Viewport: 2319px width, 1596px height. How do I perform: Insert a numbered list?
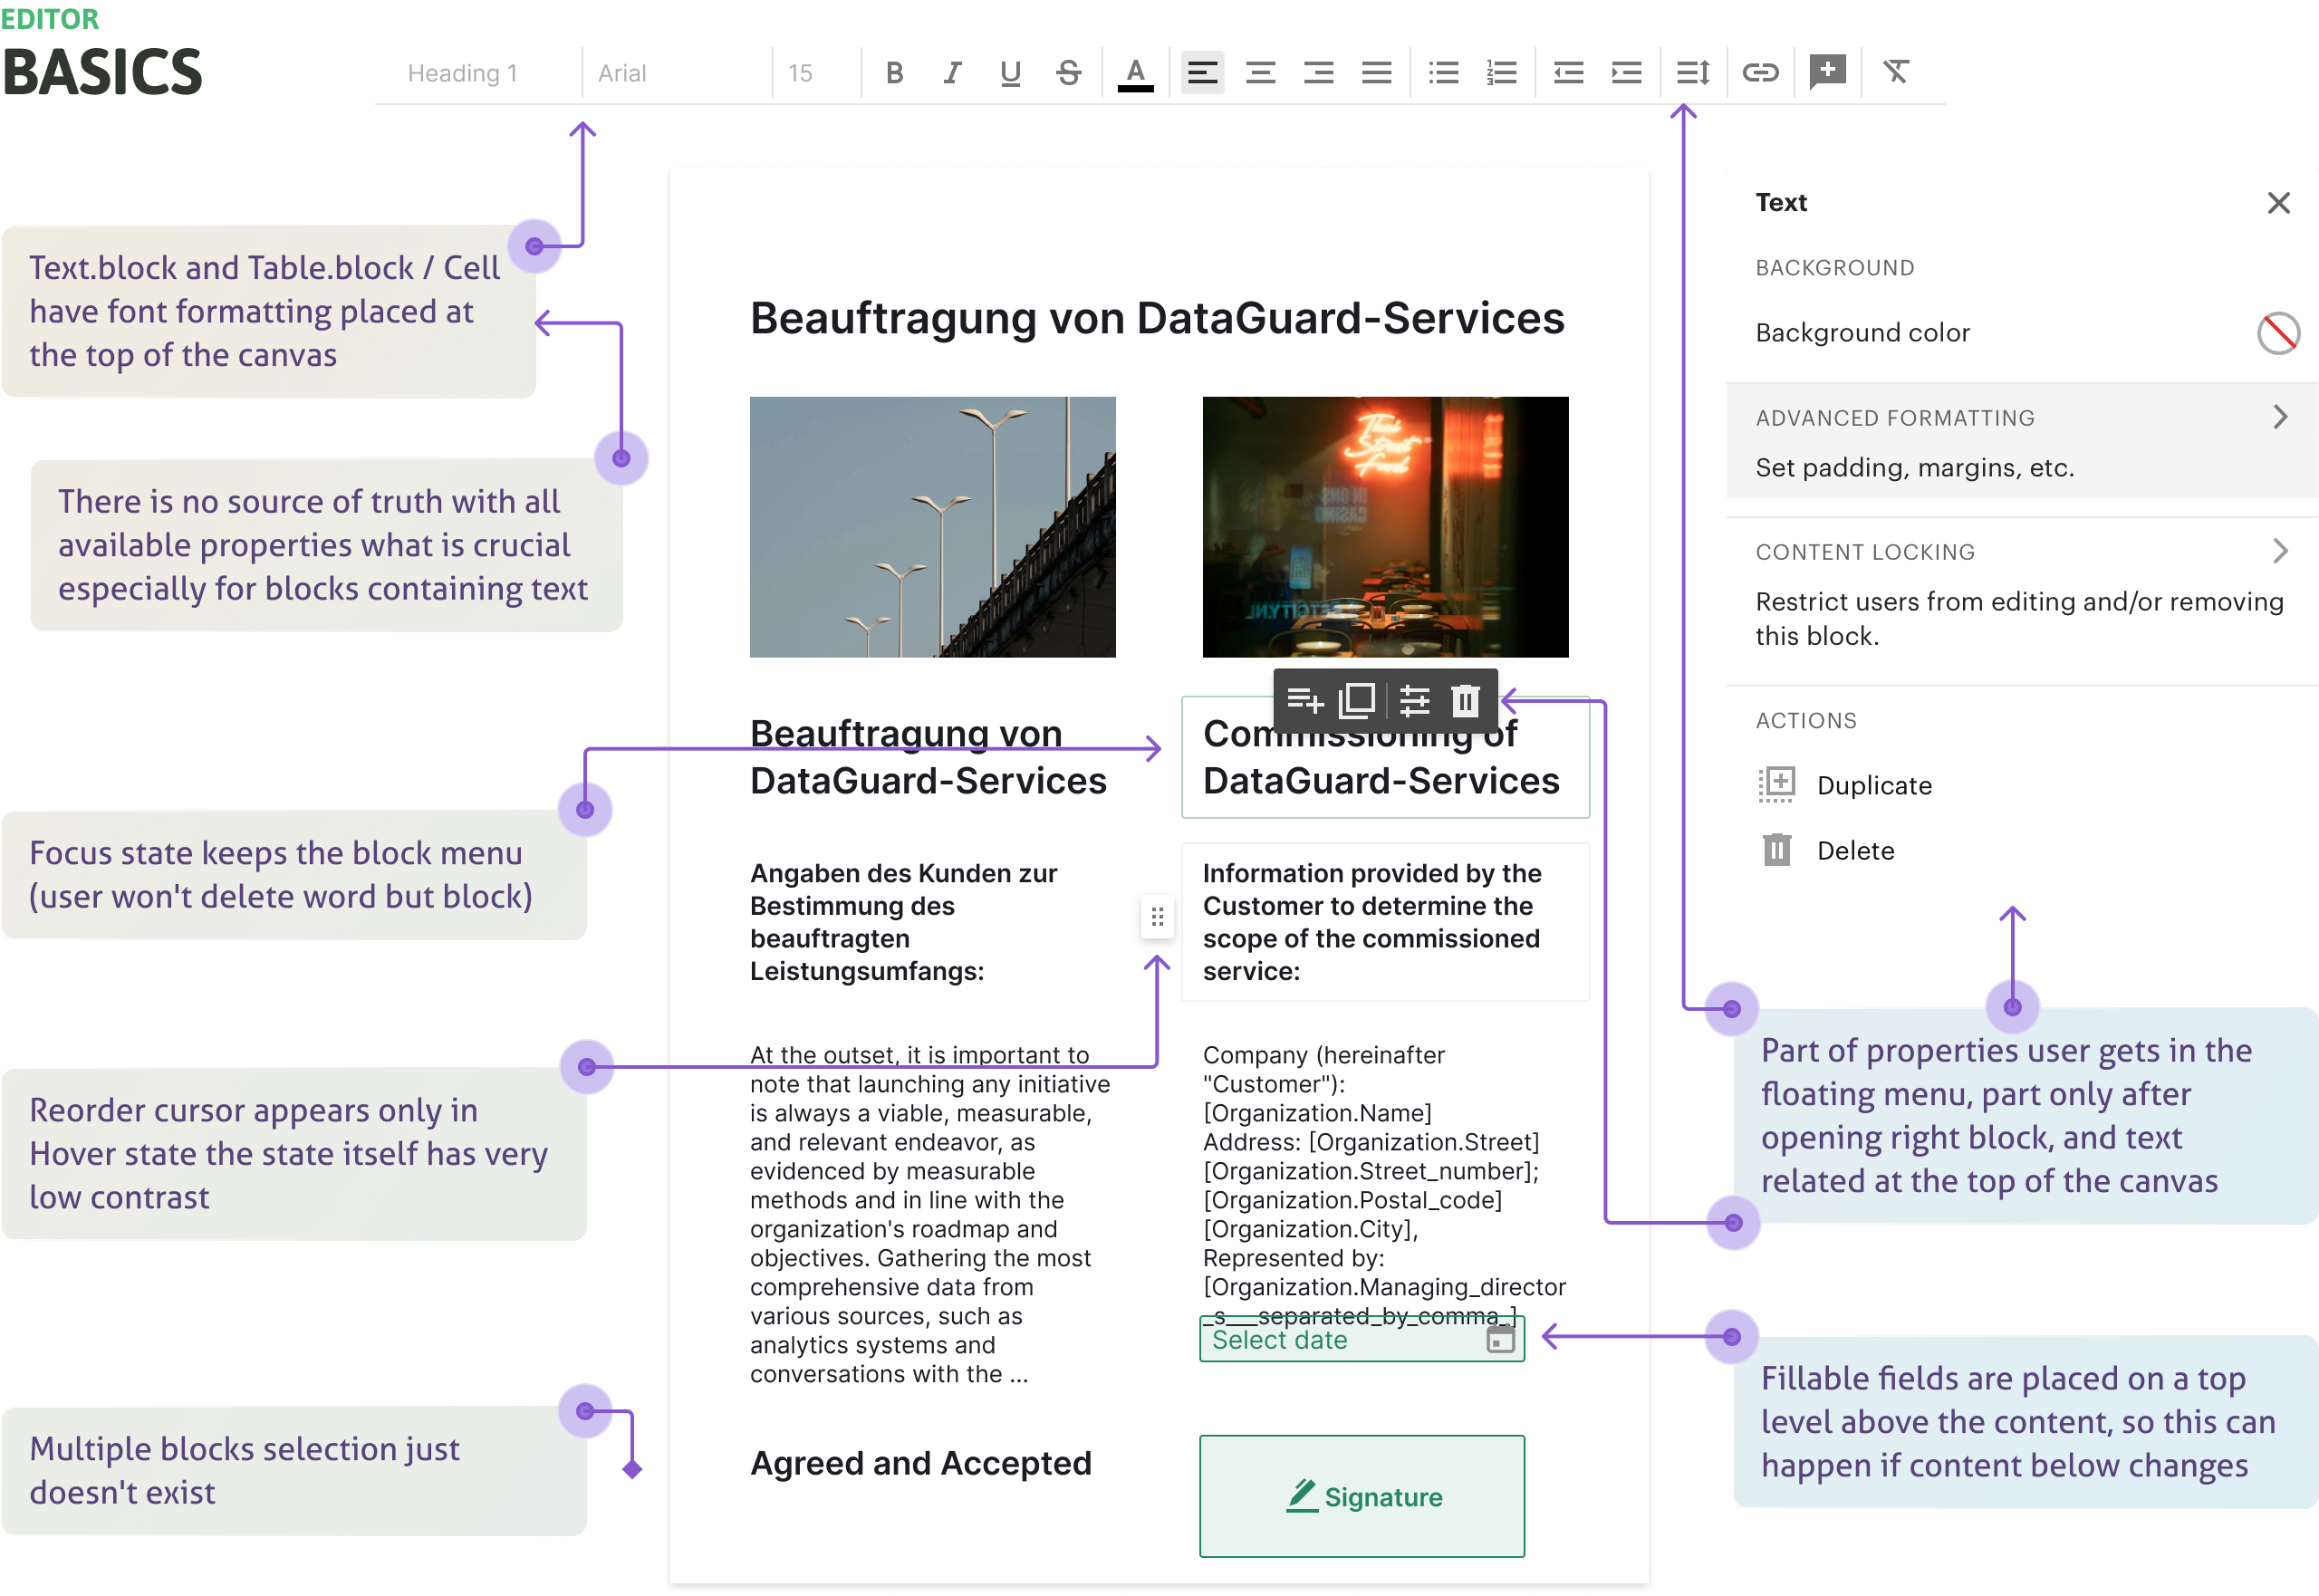[1501, 73]
